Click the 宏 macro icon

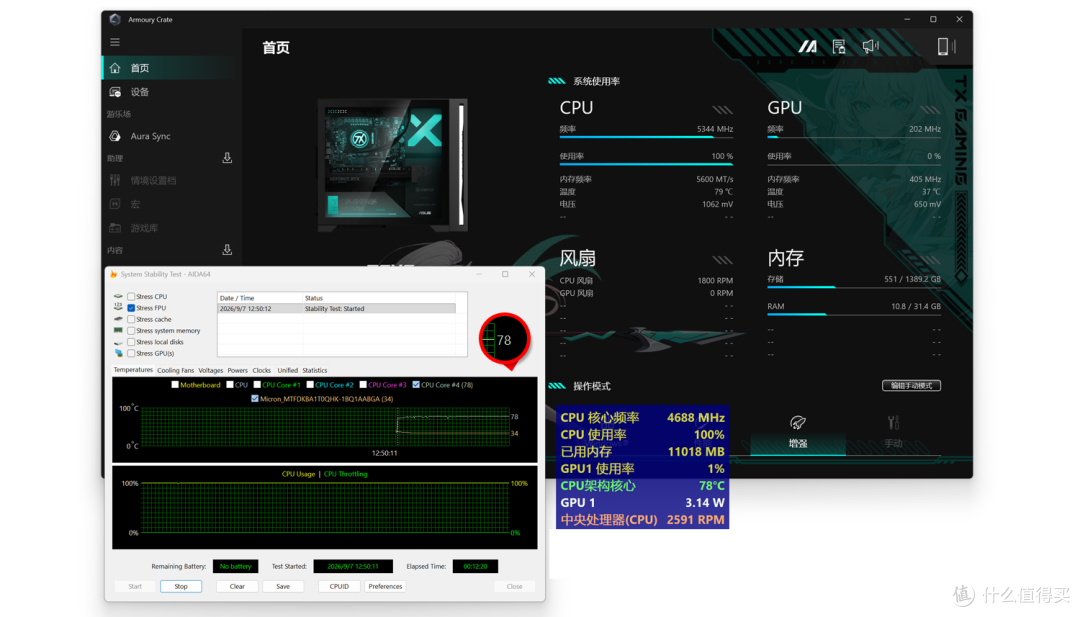pyautogui.click(x=115, y=204)
